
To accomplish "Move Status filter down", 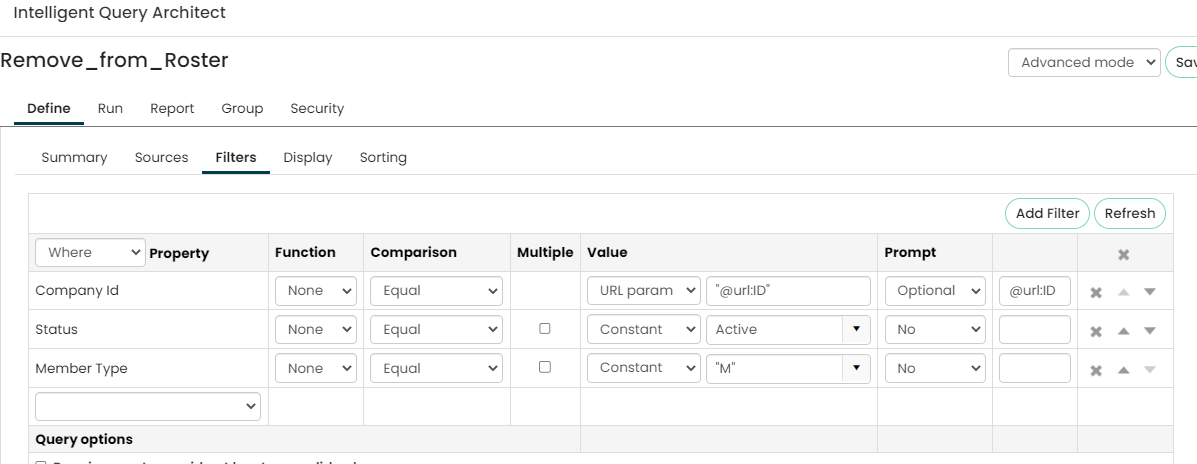I will pos(1150,331).
